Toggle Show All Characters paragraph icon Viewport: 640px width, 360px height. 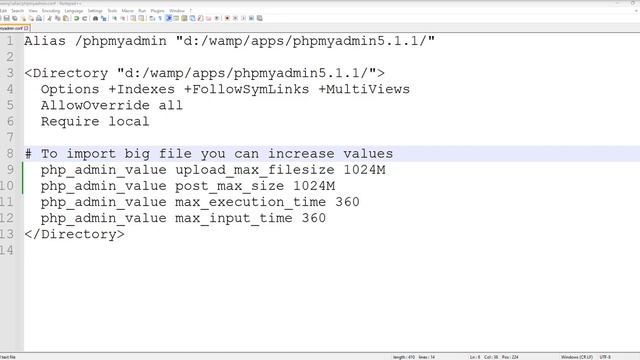[x=160, y=18]
